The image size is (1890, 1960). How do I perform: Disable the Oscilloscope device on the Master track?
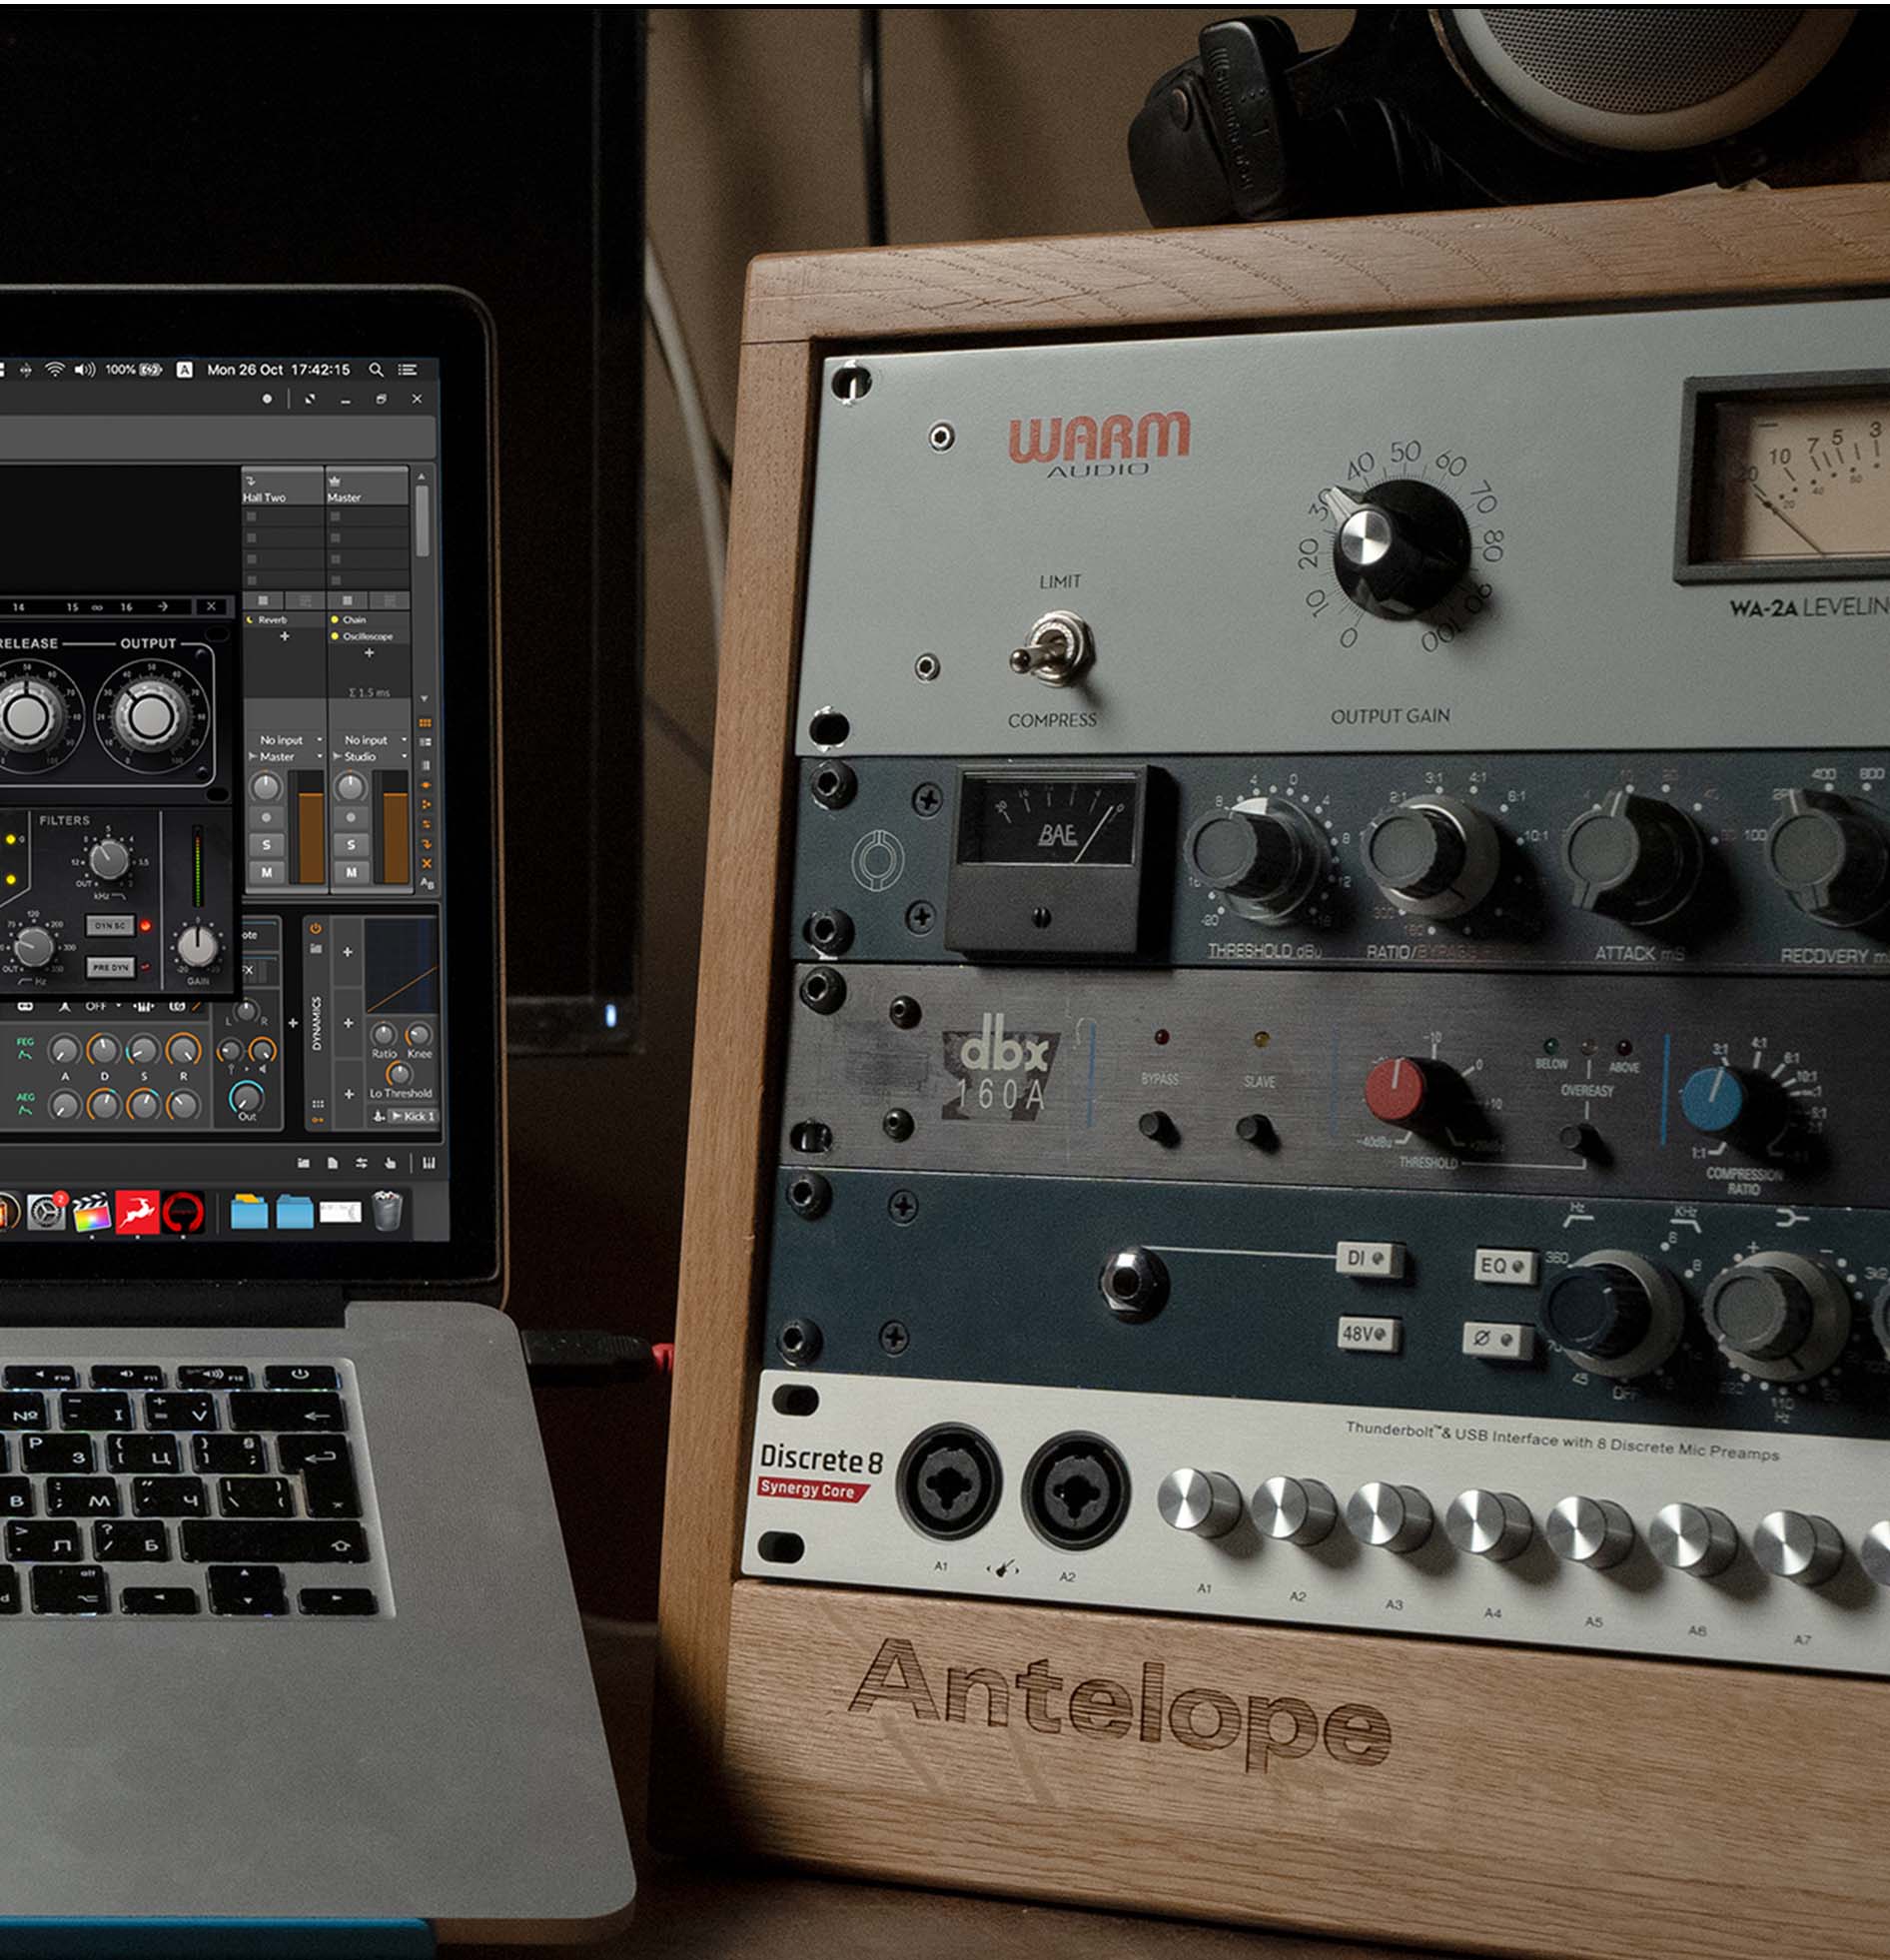pos(335,637)
